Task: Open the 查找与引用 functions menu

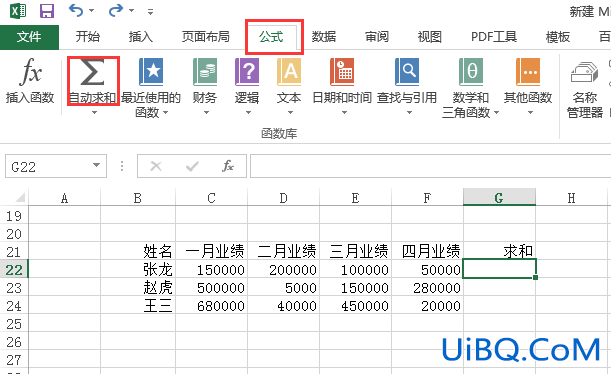Action: click(407, 86)
